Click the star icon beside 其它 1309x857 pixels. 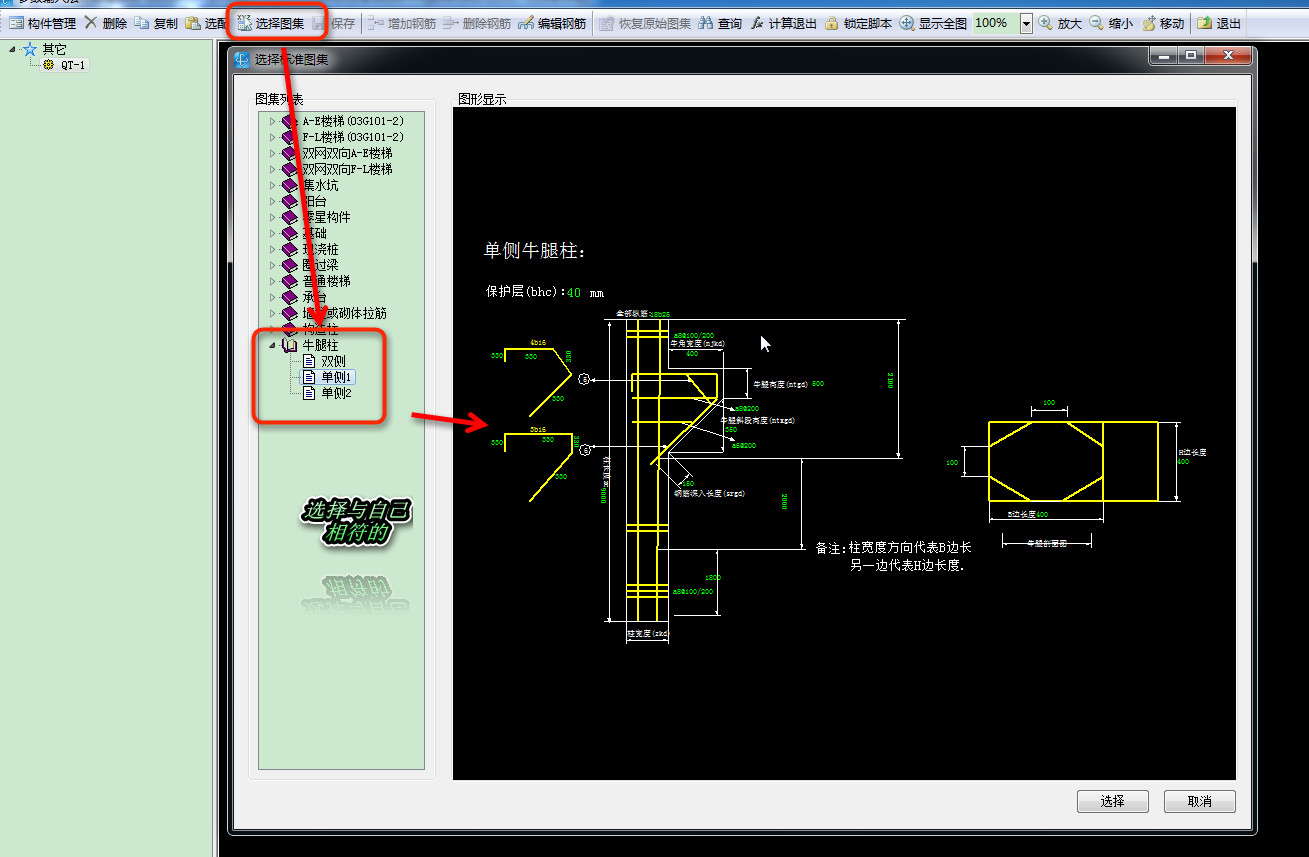pyautogui.click(x=30, y=49)
